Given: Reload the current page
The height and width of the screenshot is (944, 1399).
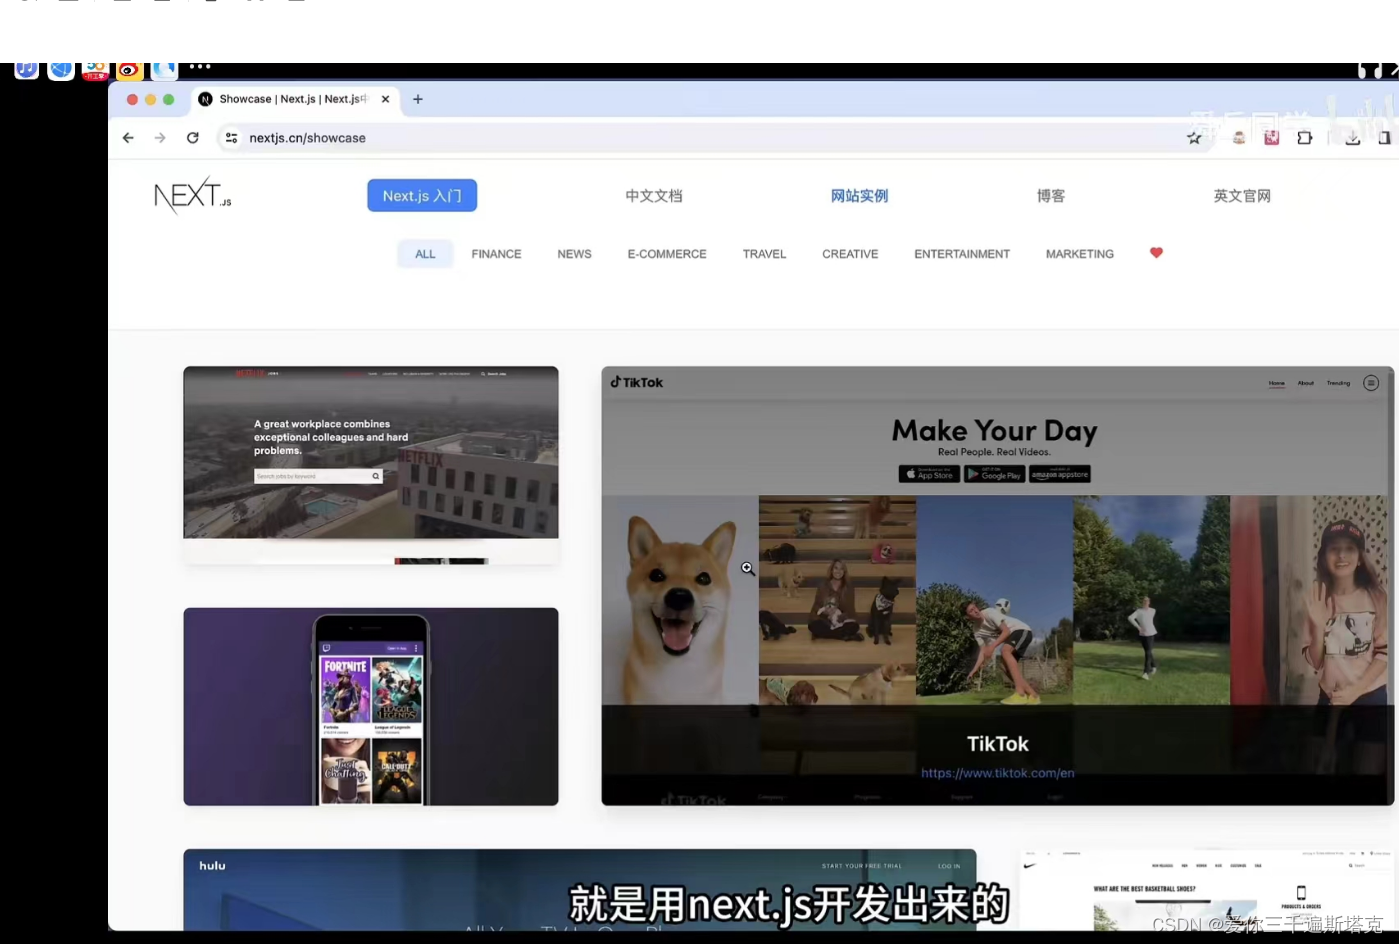Looking at the screenshot, I should point(192,138).
